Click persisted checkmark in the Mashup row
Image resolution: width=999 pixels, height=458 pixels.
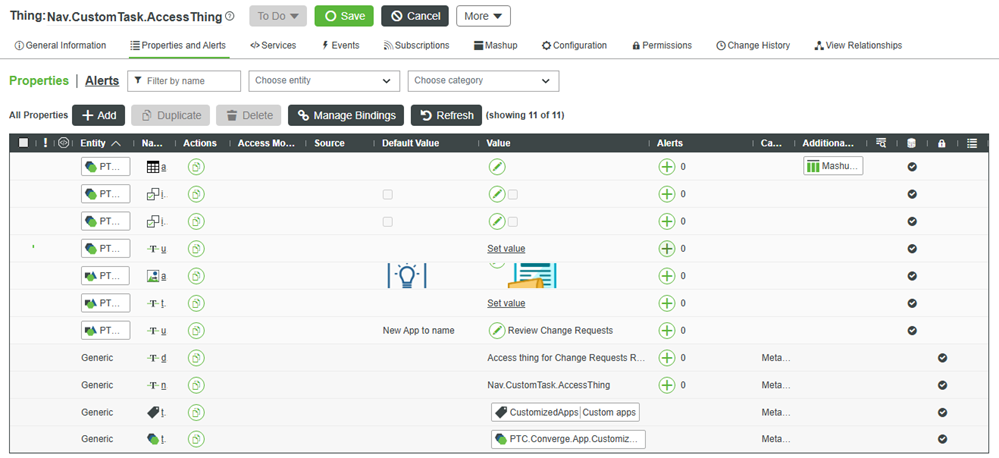pyautogui.click(x=912, y=167)
